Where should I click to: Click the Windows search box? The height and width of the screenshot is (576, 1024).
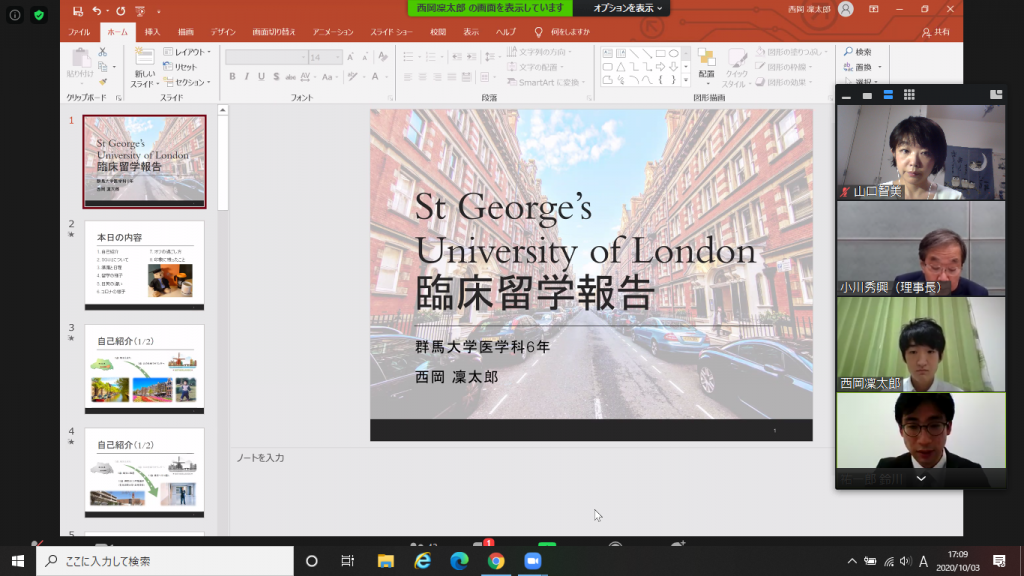coord(165,561)
